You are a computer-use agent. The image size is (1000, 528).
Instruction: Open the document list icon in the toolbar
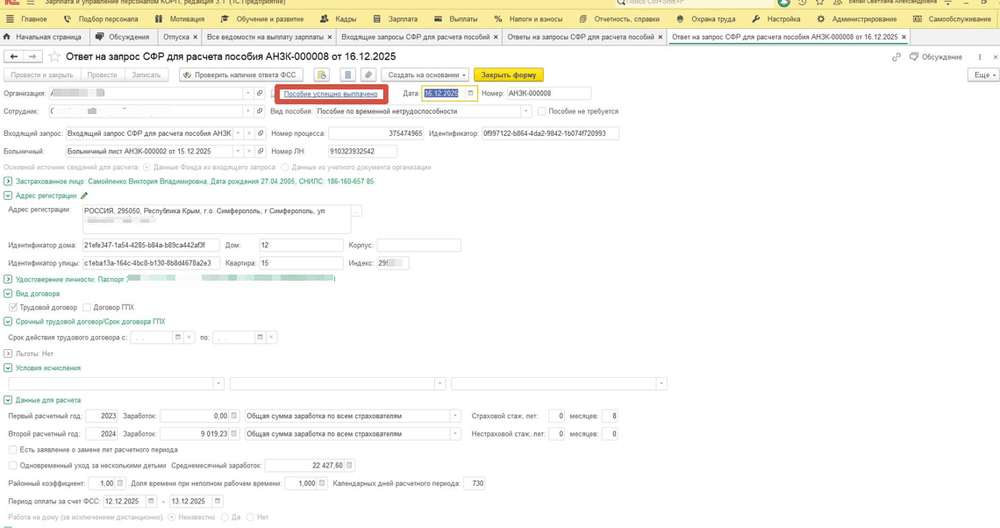click(348, 75)
